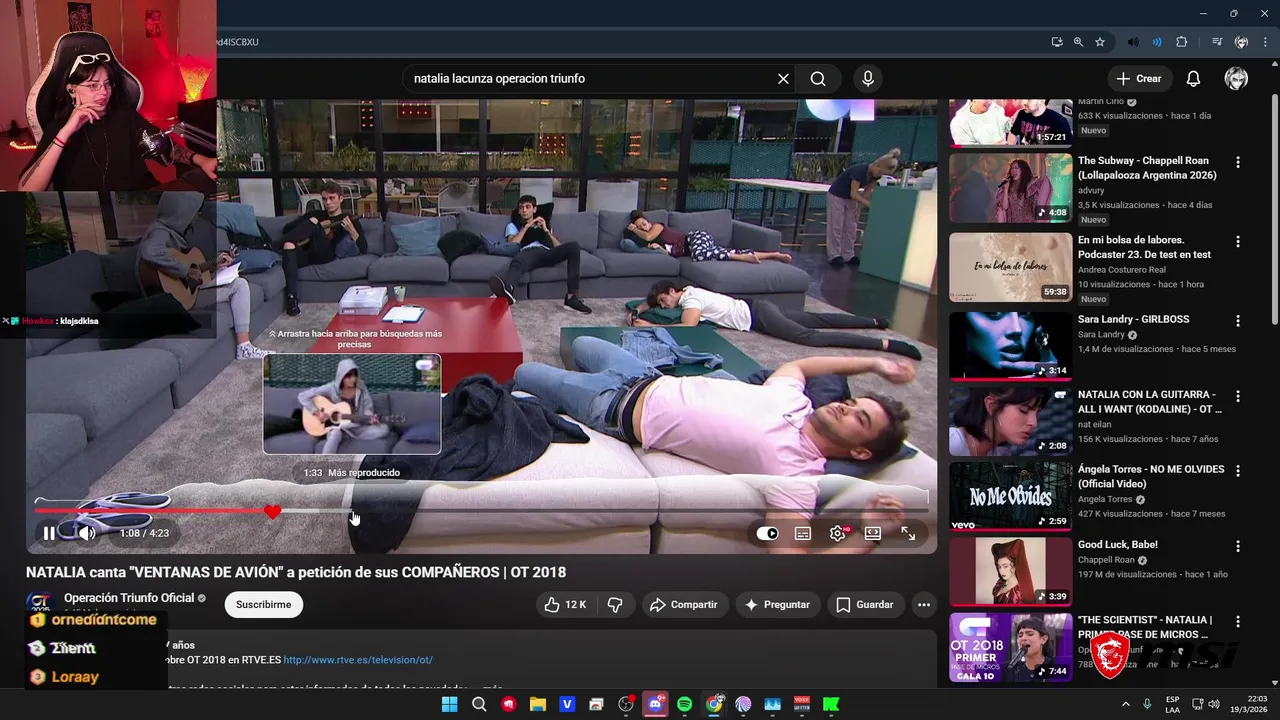Click the Compartir button
Viewport: 1280px width, 720px height.
(x=684, y=605)
